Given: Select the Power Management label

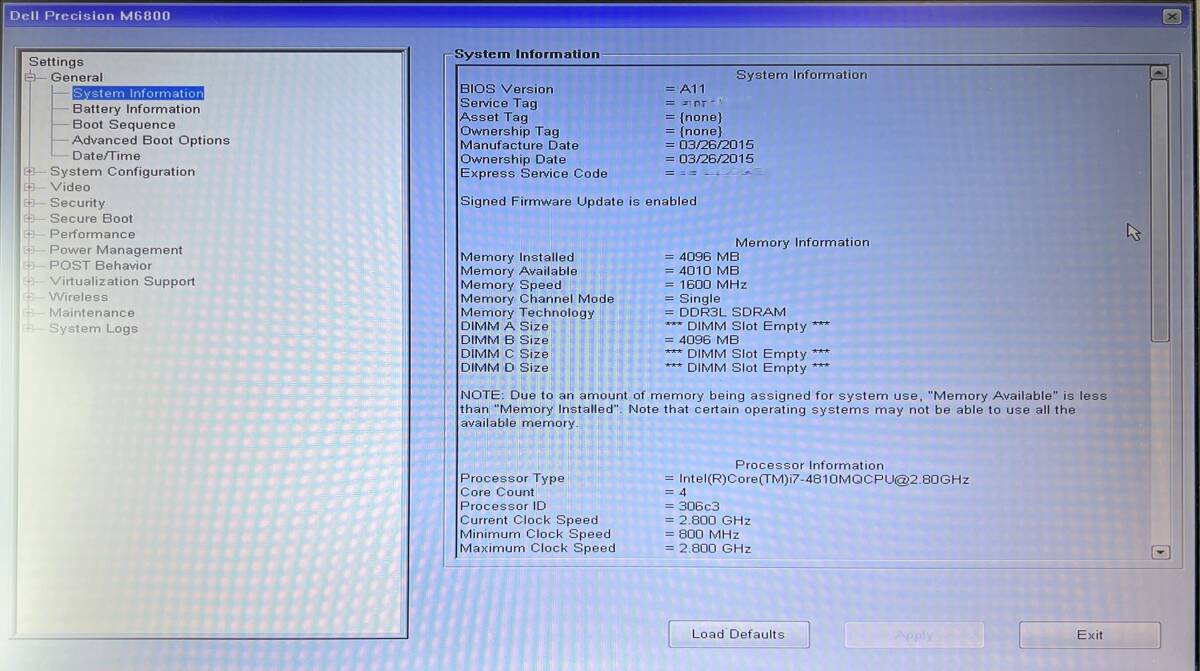Looking at the screenshot, I should coord(116,250).
